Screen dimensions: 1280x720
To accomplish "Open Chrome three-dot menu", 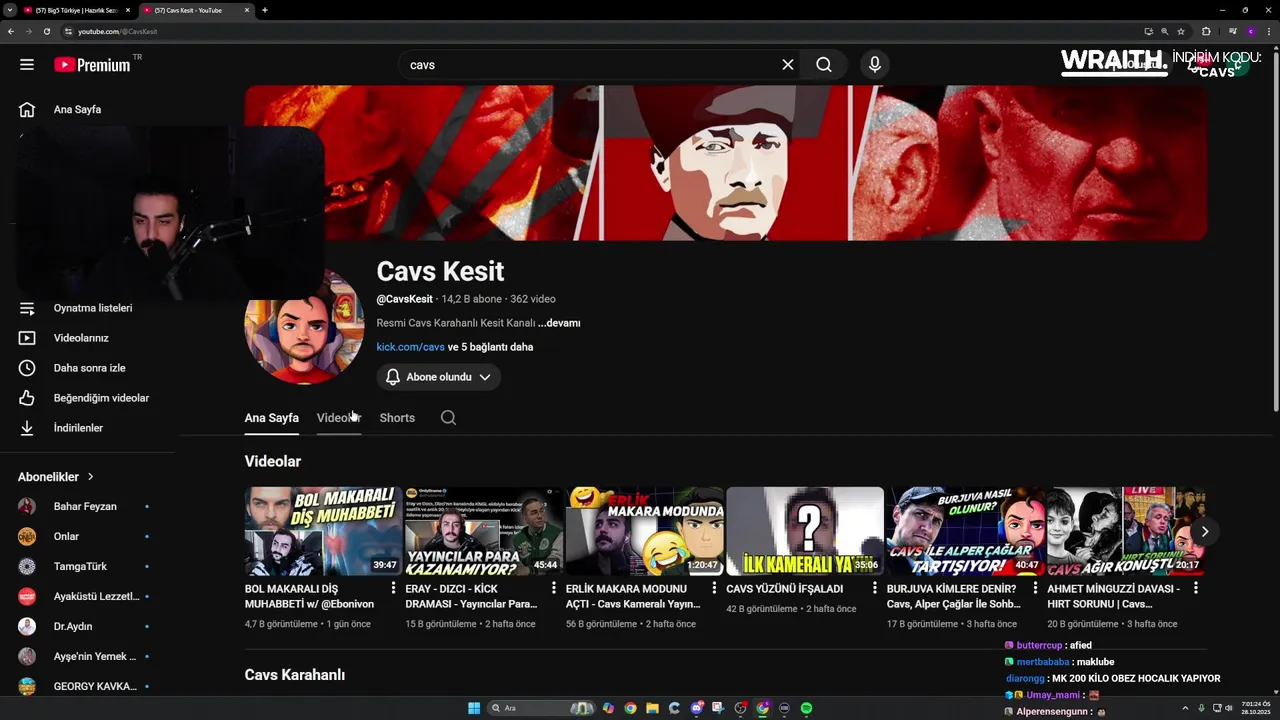I will point(1269,31).
